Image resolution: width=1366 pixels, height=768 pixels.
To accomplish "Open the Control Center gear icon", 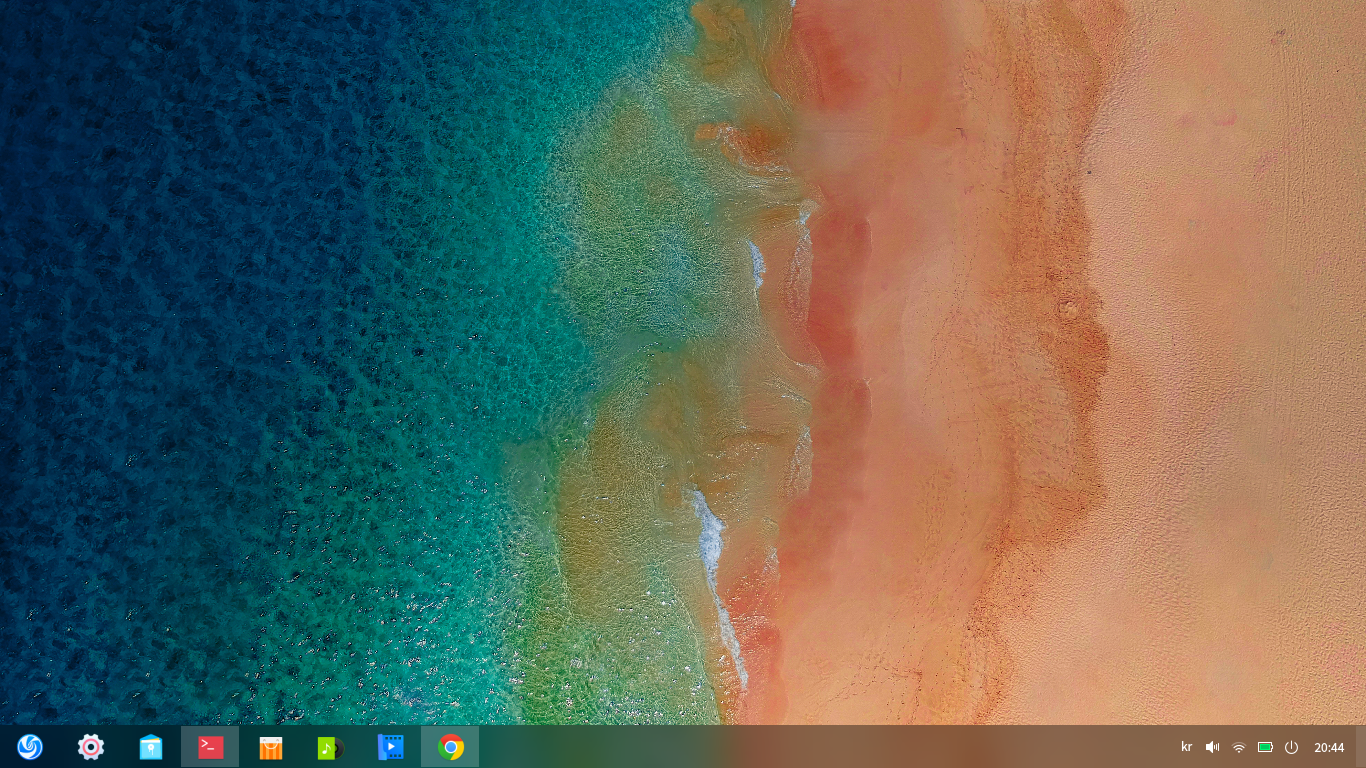I will [x=90, y=747].
